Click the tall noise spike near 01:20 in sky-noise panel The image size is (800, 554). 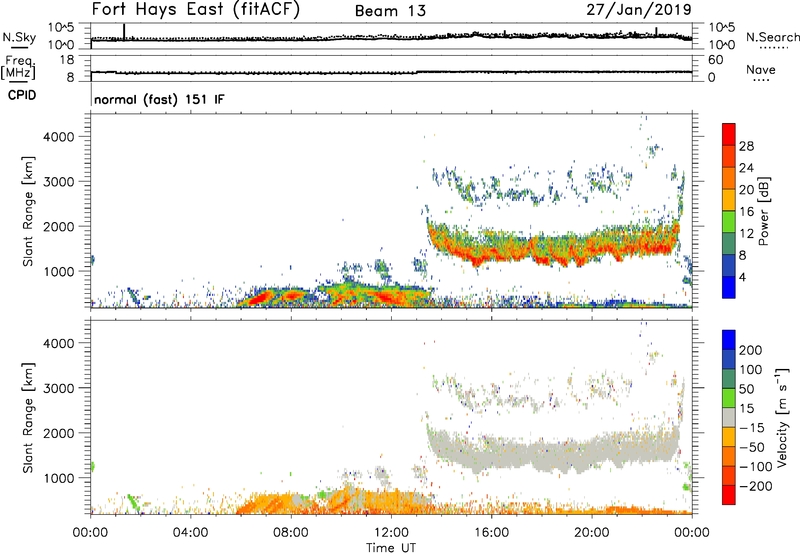point(124,31)
